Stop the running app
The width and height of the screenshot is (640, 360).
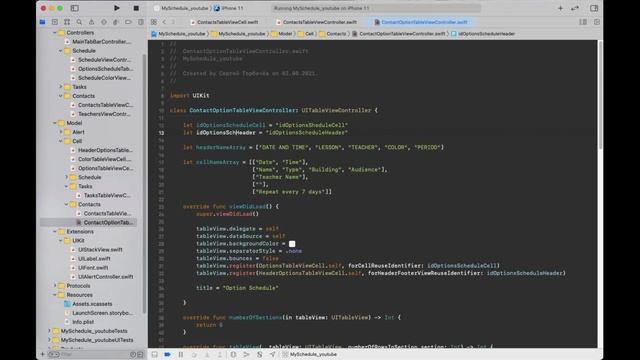coord(136,8)
